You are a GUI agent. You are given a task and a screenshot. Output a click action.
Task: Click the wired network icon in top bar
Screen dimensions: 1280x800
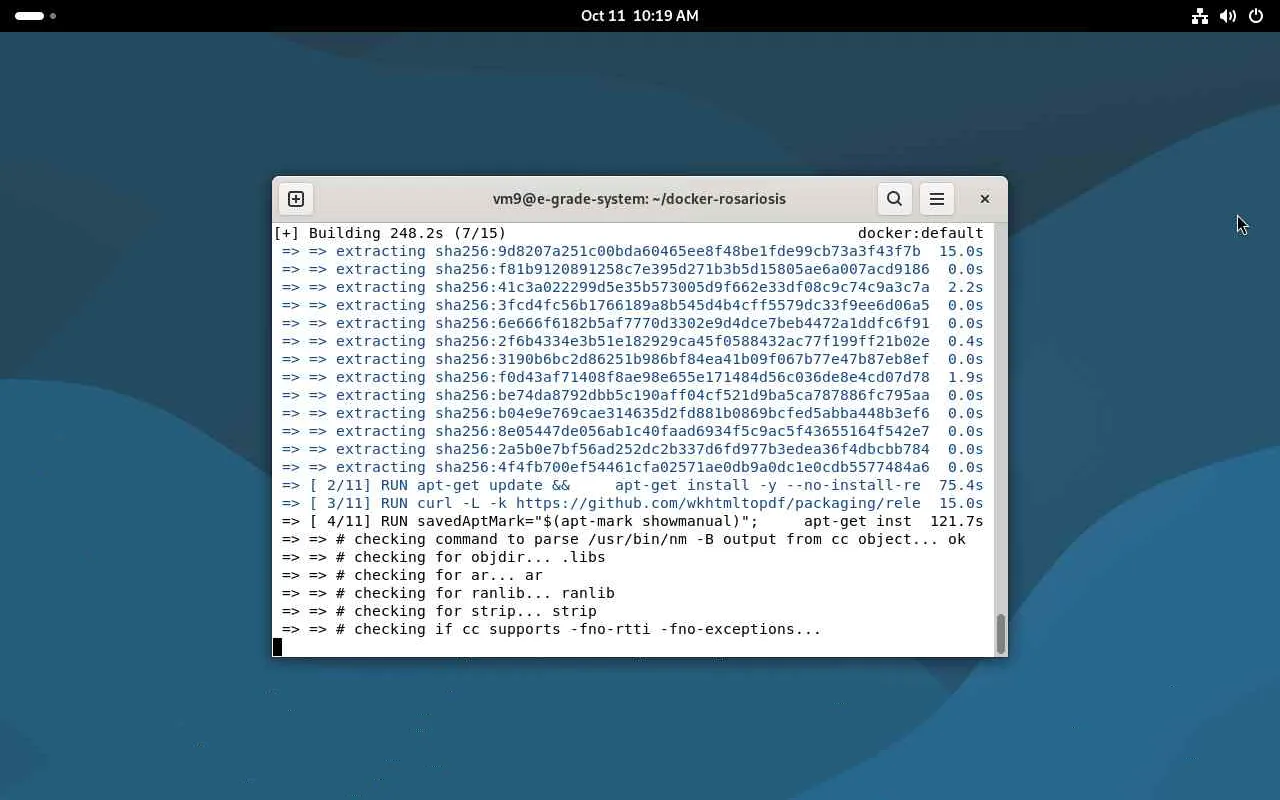(x=1199, y=16)
